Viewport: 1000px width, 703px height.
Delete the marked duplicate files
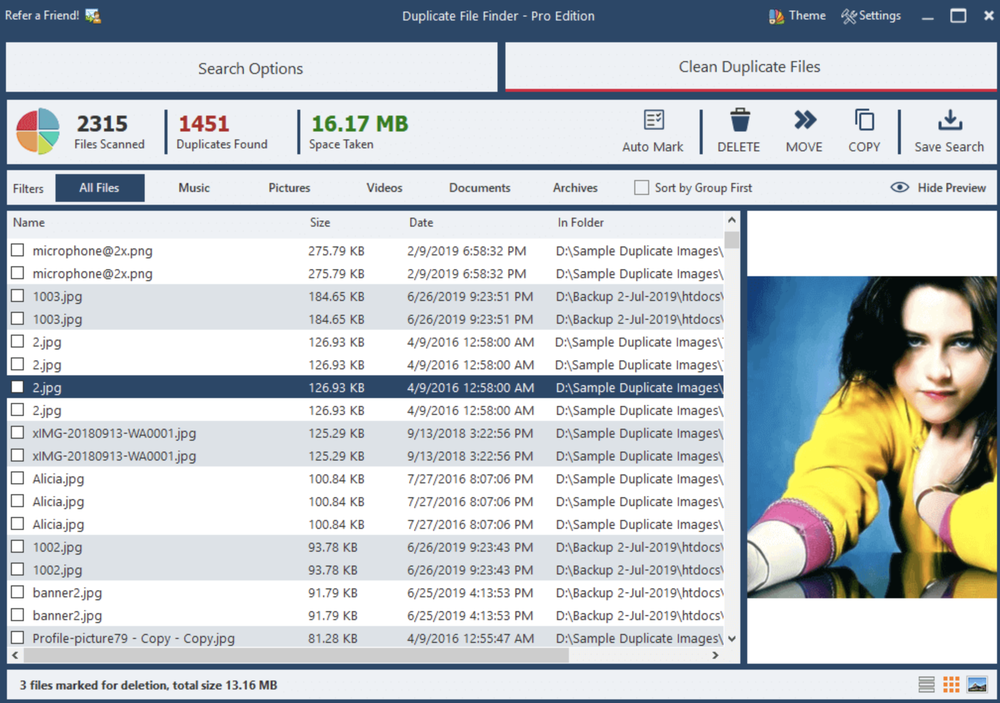(x=739, y=130)
